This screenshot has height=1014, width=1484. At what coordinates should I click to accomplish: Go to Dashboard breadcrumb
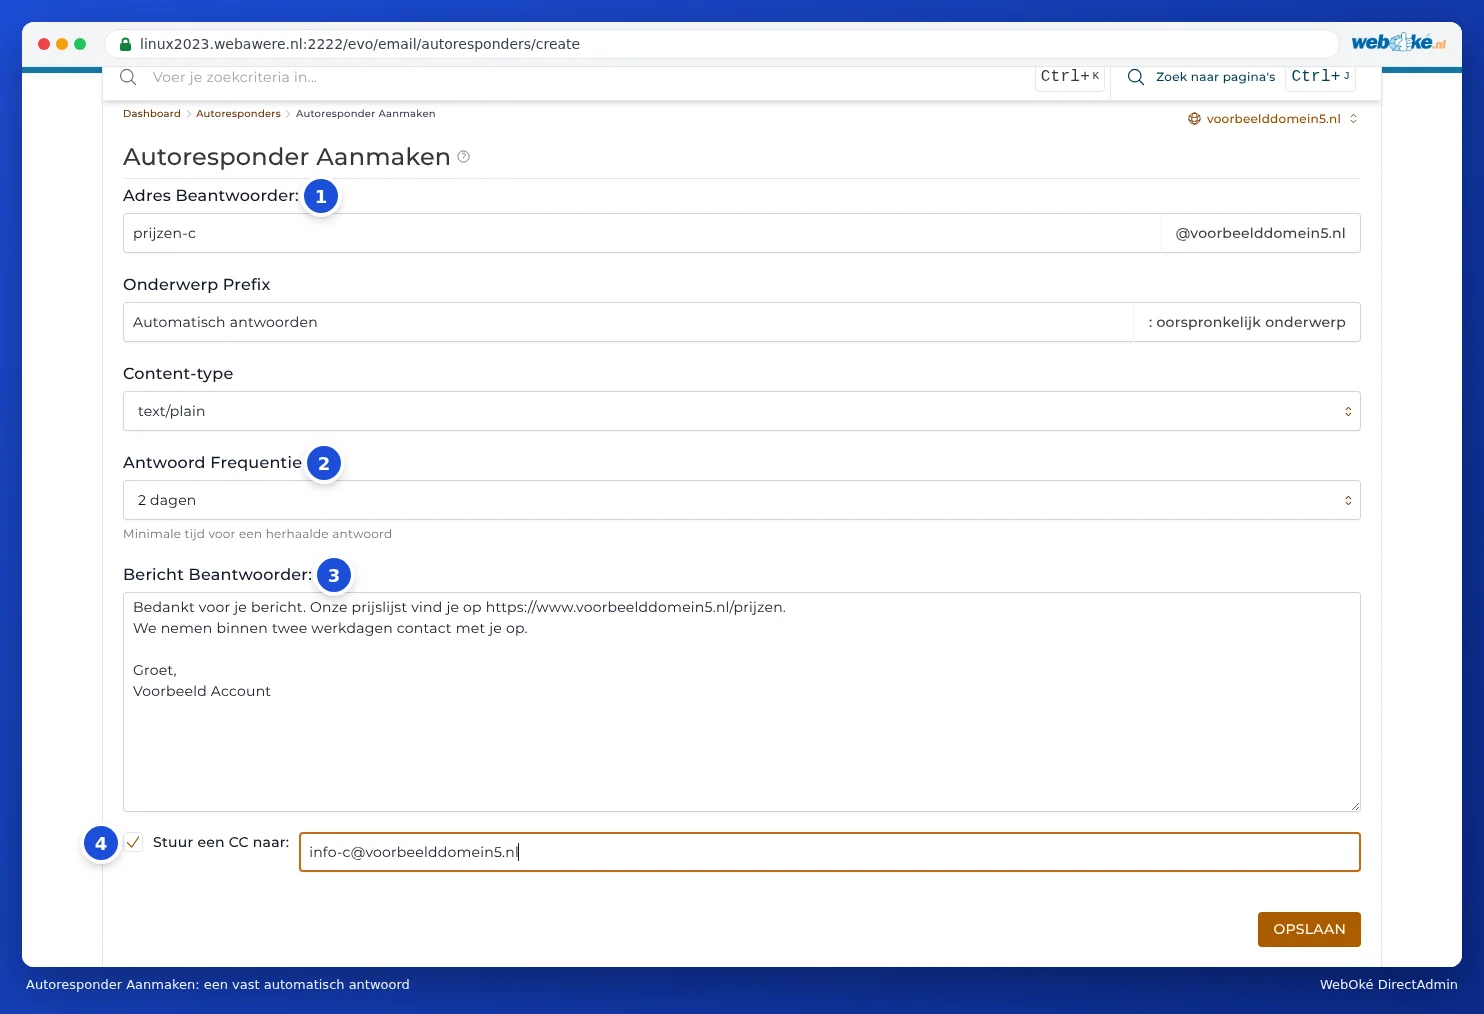tap(152, 114)
